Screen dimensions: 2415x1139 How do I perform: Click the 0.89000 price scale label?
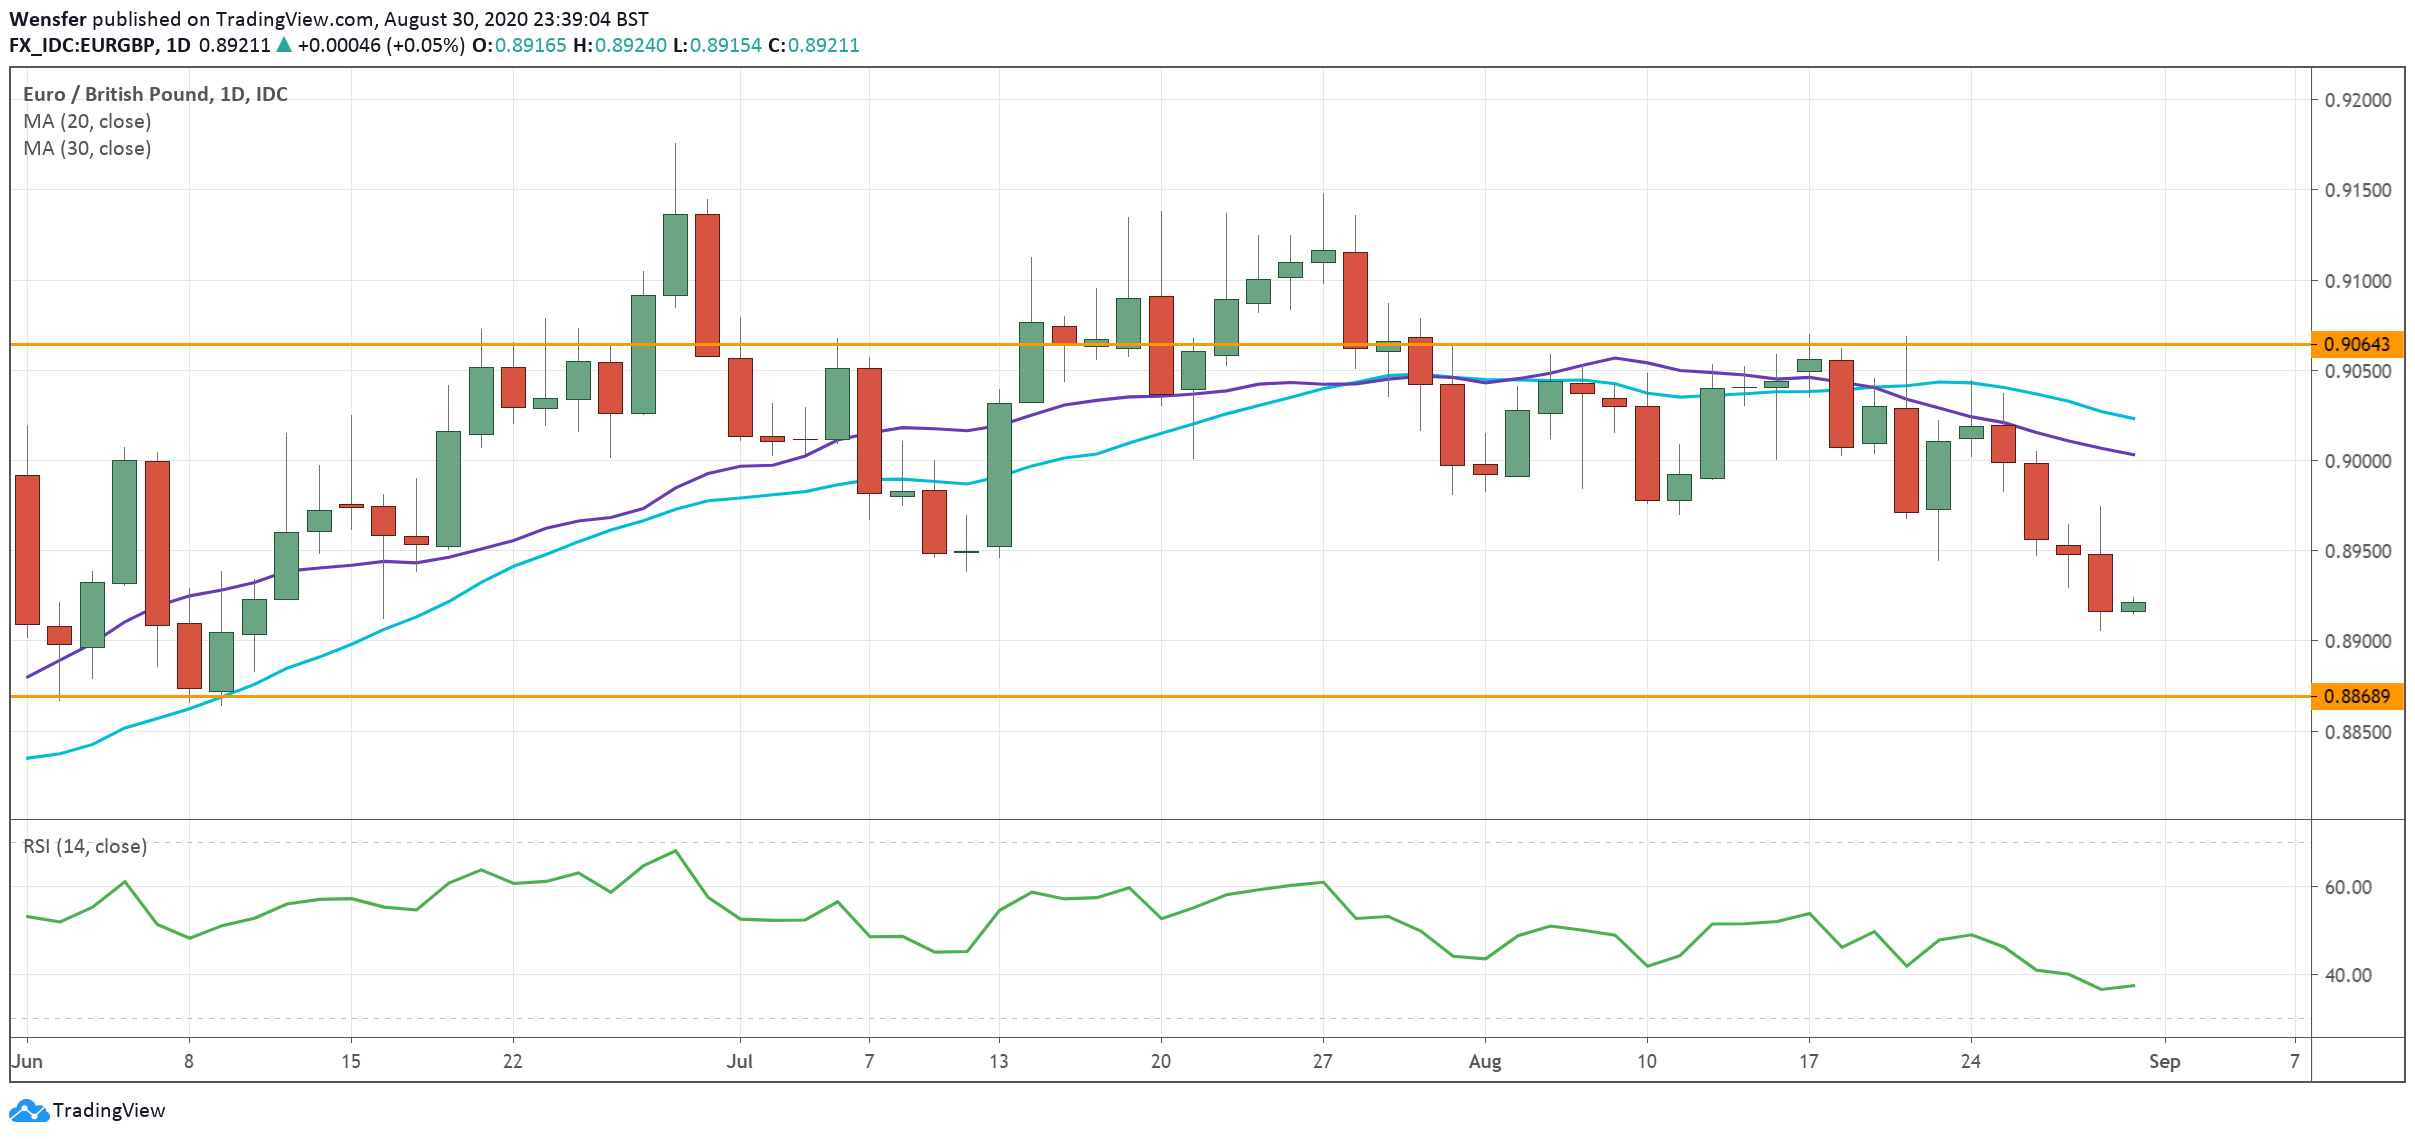click(x=2357, y=641)
